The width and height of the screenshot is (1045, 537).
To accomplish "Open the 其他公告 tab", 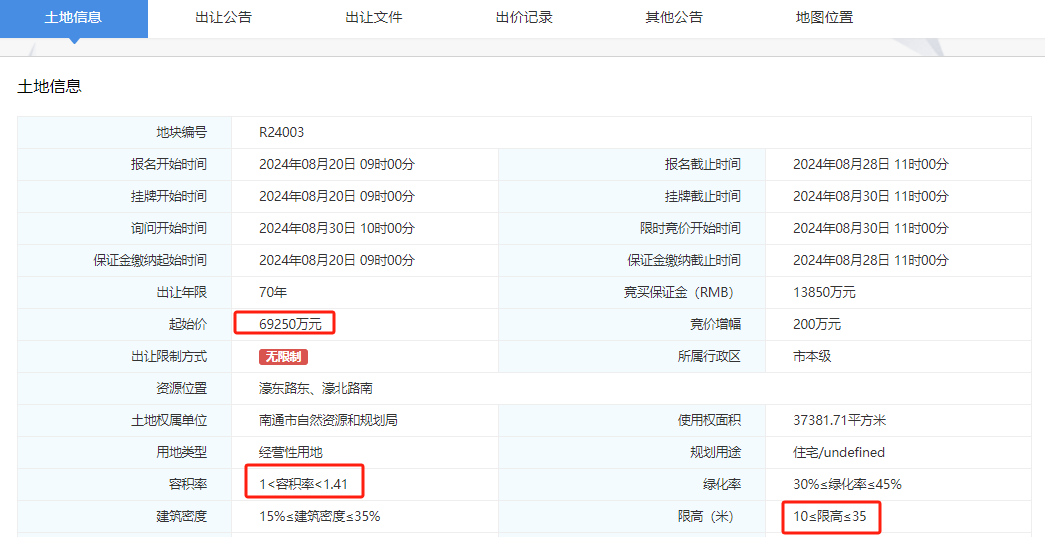I will 674,18.
